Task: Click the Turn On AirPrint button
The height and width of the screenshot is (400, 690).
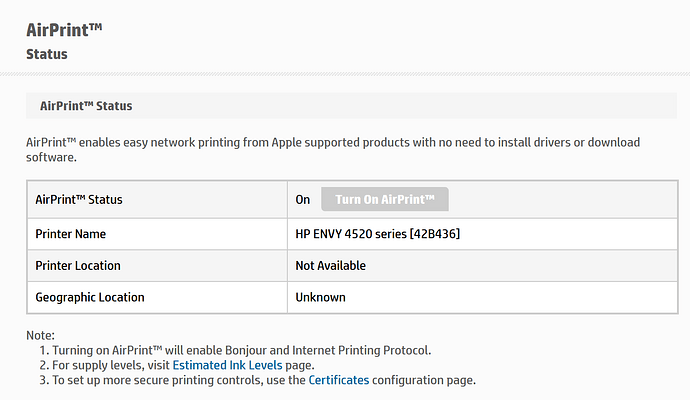Action: point(385,199)
